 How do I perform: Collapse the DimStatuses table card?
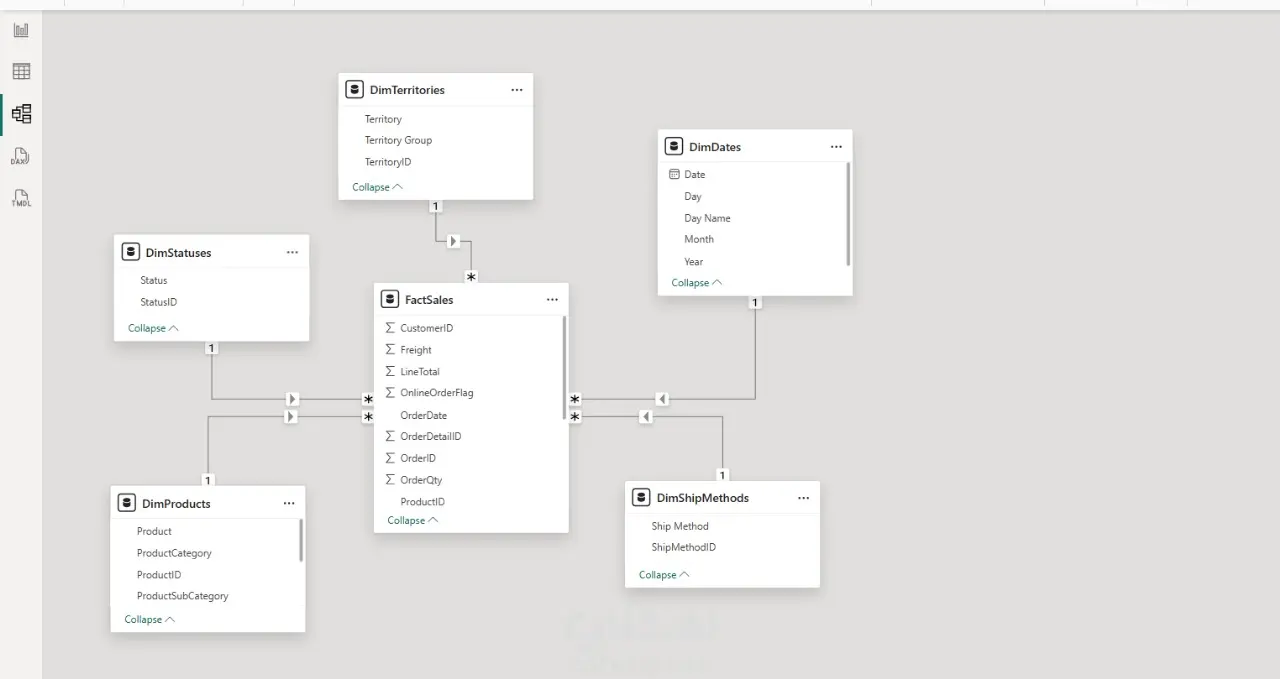153,328
